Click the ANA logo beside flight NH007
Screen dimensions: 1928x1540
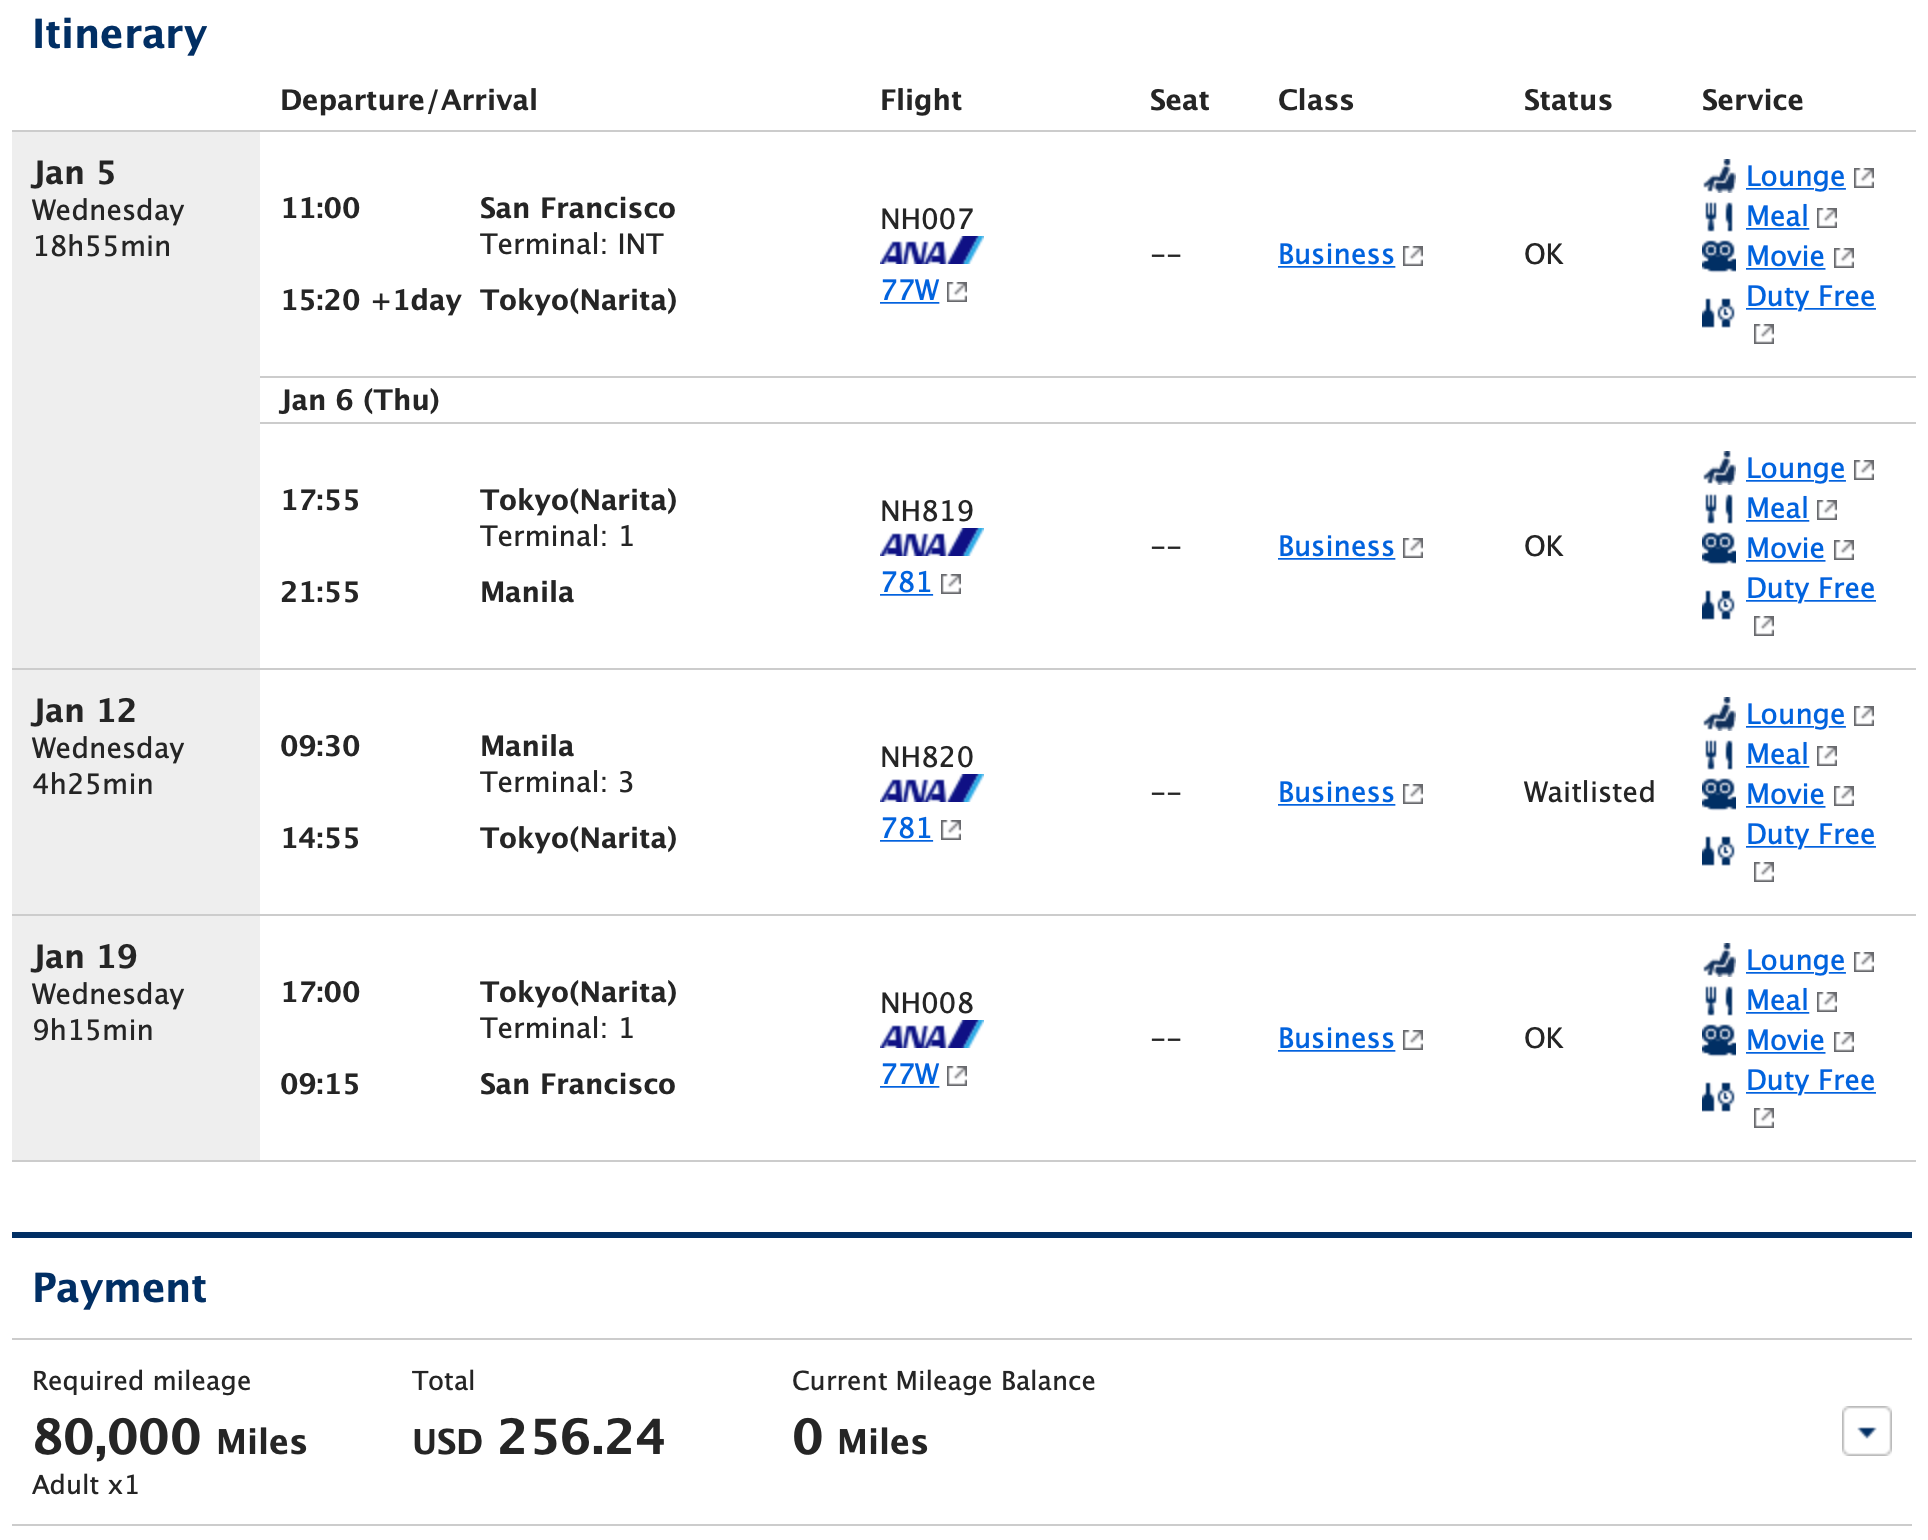point(930,253)
